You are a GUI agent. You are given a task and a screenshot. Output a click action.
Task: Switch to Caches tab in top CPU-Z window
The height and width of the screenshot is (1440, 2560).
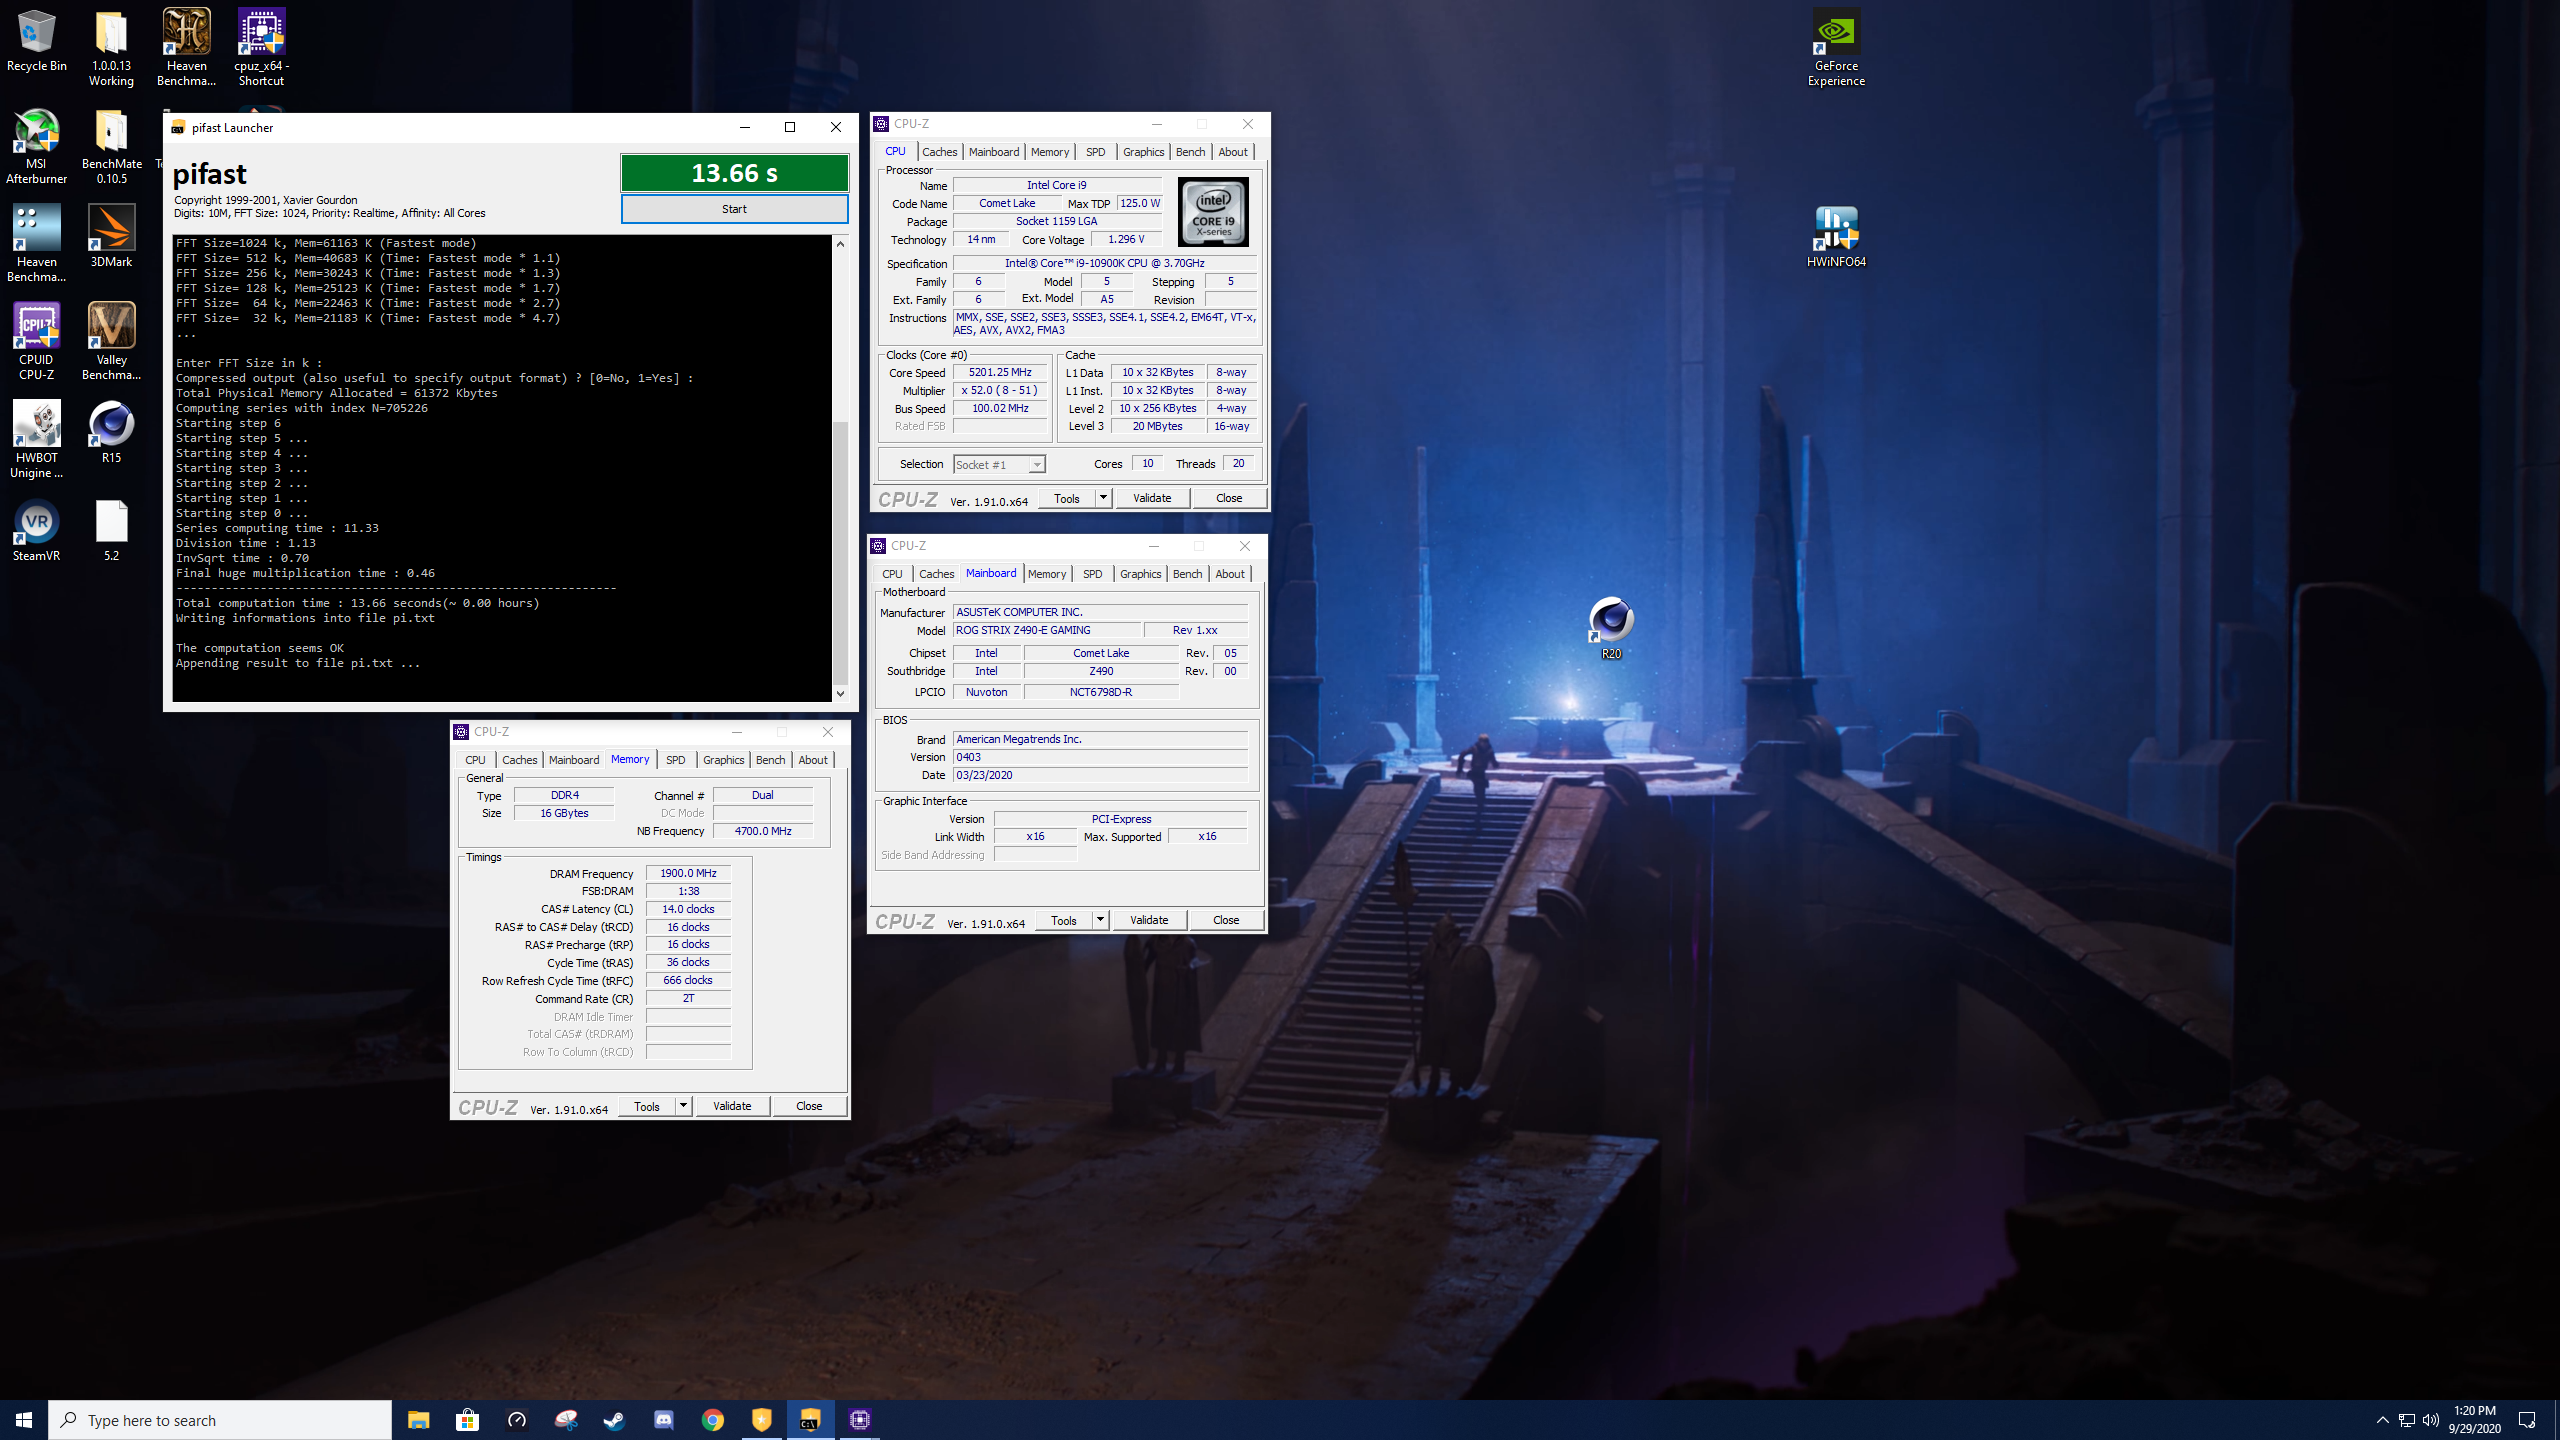coord(939,152)
